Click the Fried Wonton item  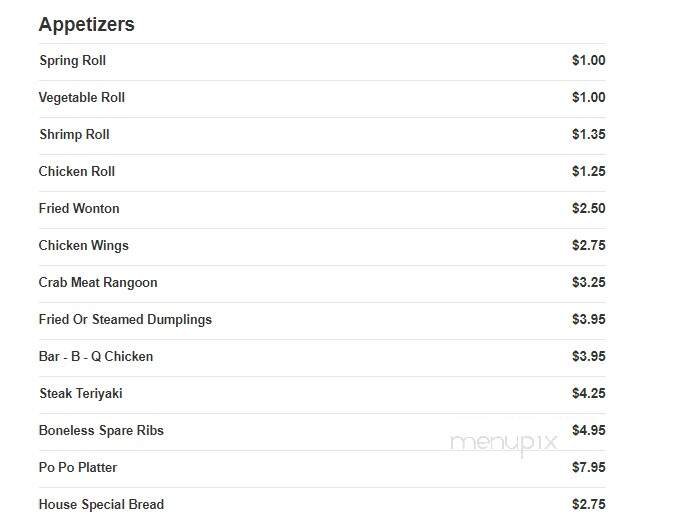tap(79, 209)
